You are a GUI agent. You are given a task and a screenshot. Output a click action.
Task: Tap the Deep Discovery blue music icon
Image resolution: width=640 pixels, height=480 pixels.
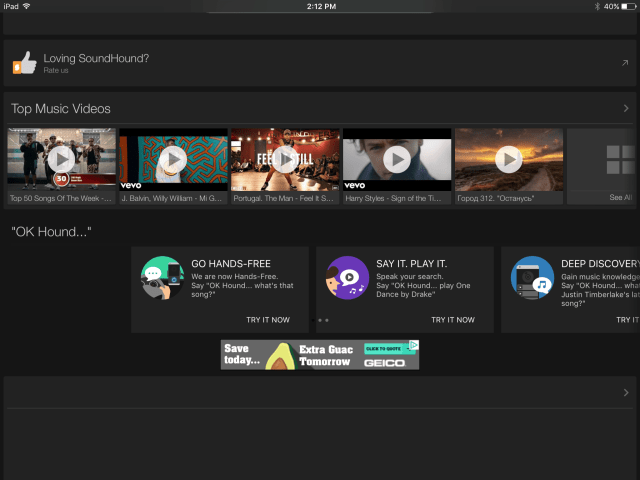click(x=532, y=278)
